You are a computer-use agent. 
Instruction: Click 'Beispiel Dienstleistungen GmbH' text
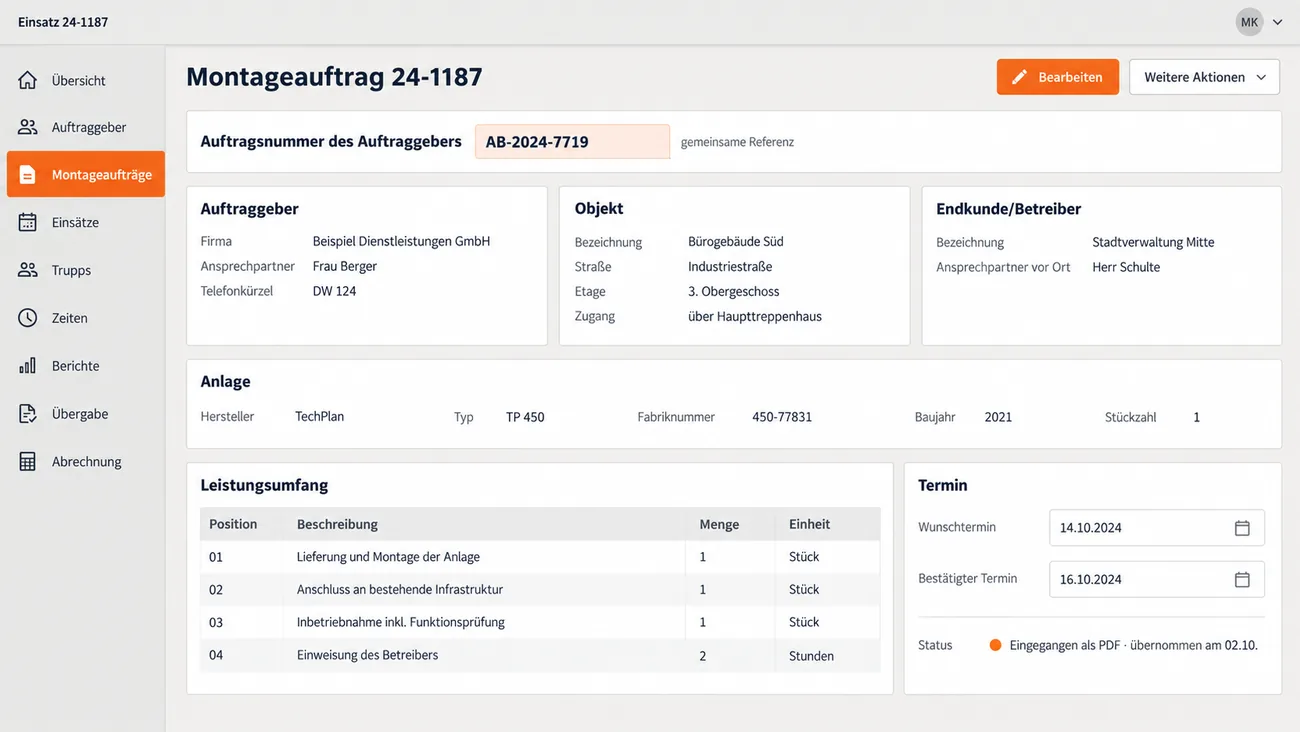pos(401,241)
